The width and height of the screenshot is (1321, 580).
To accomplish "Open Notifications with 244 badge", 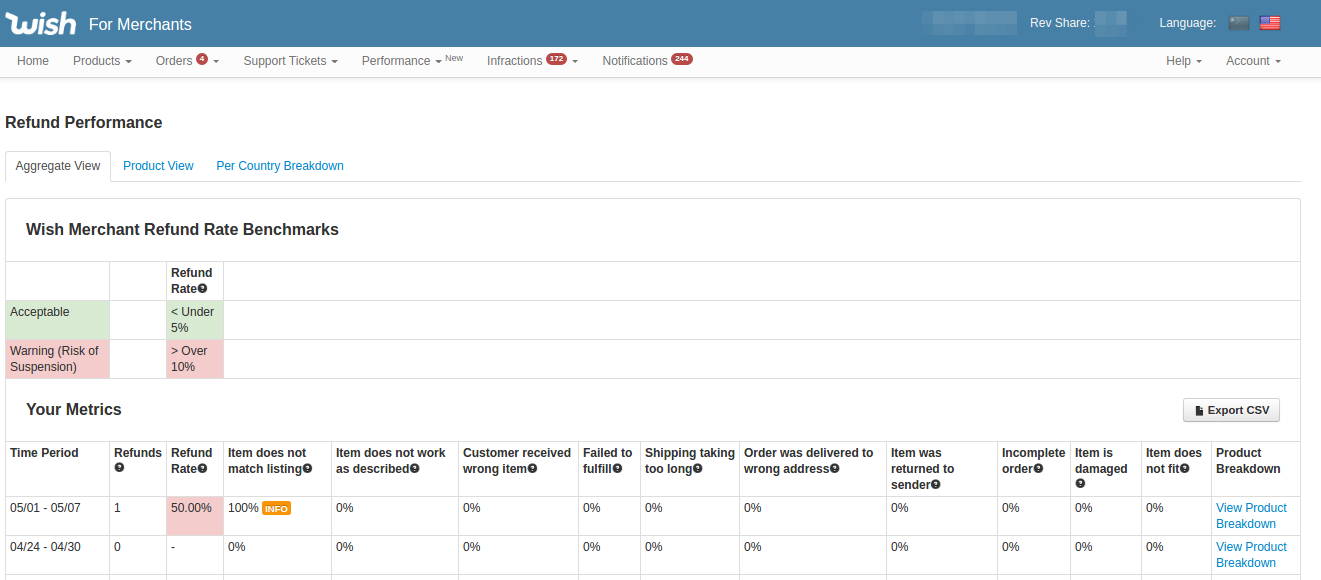I will point(647,61).
